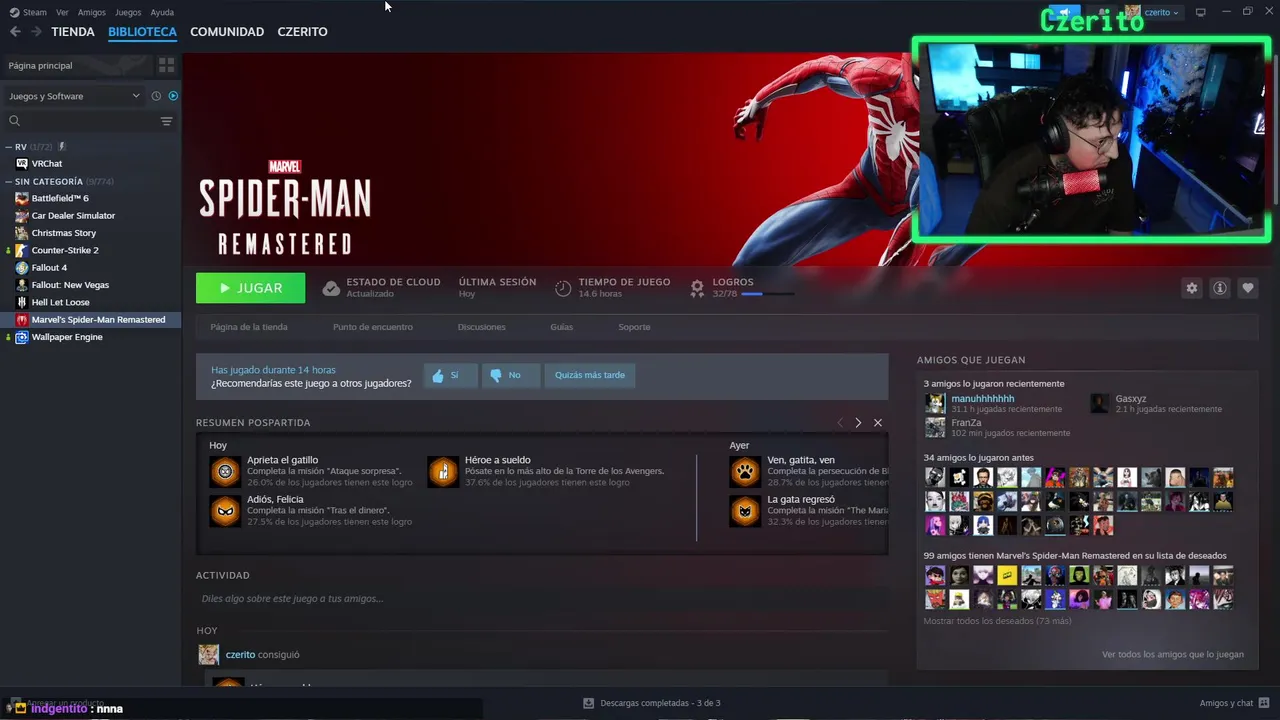Open friend FranZa profile
The height and width of the screenshot is (720, 1280).
click(x=966, y=423)
